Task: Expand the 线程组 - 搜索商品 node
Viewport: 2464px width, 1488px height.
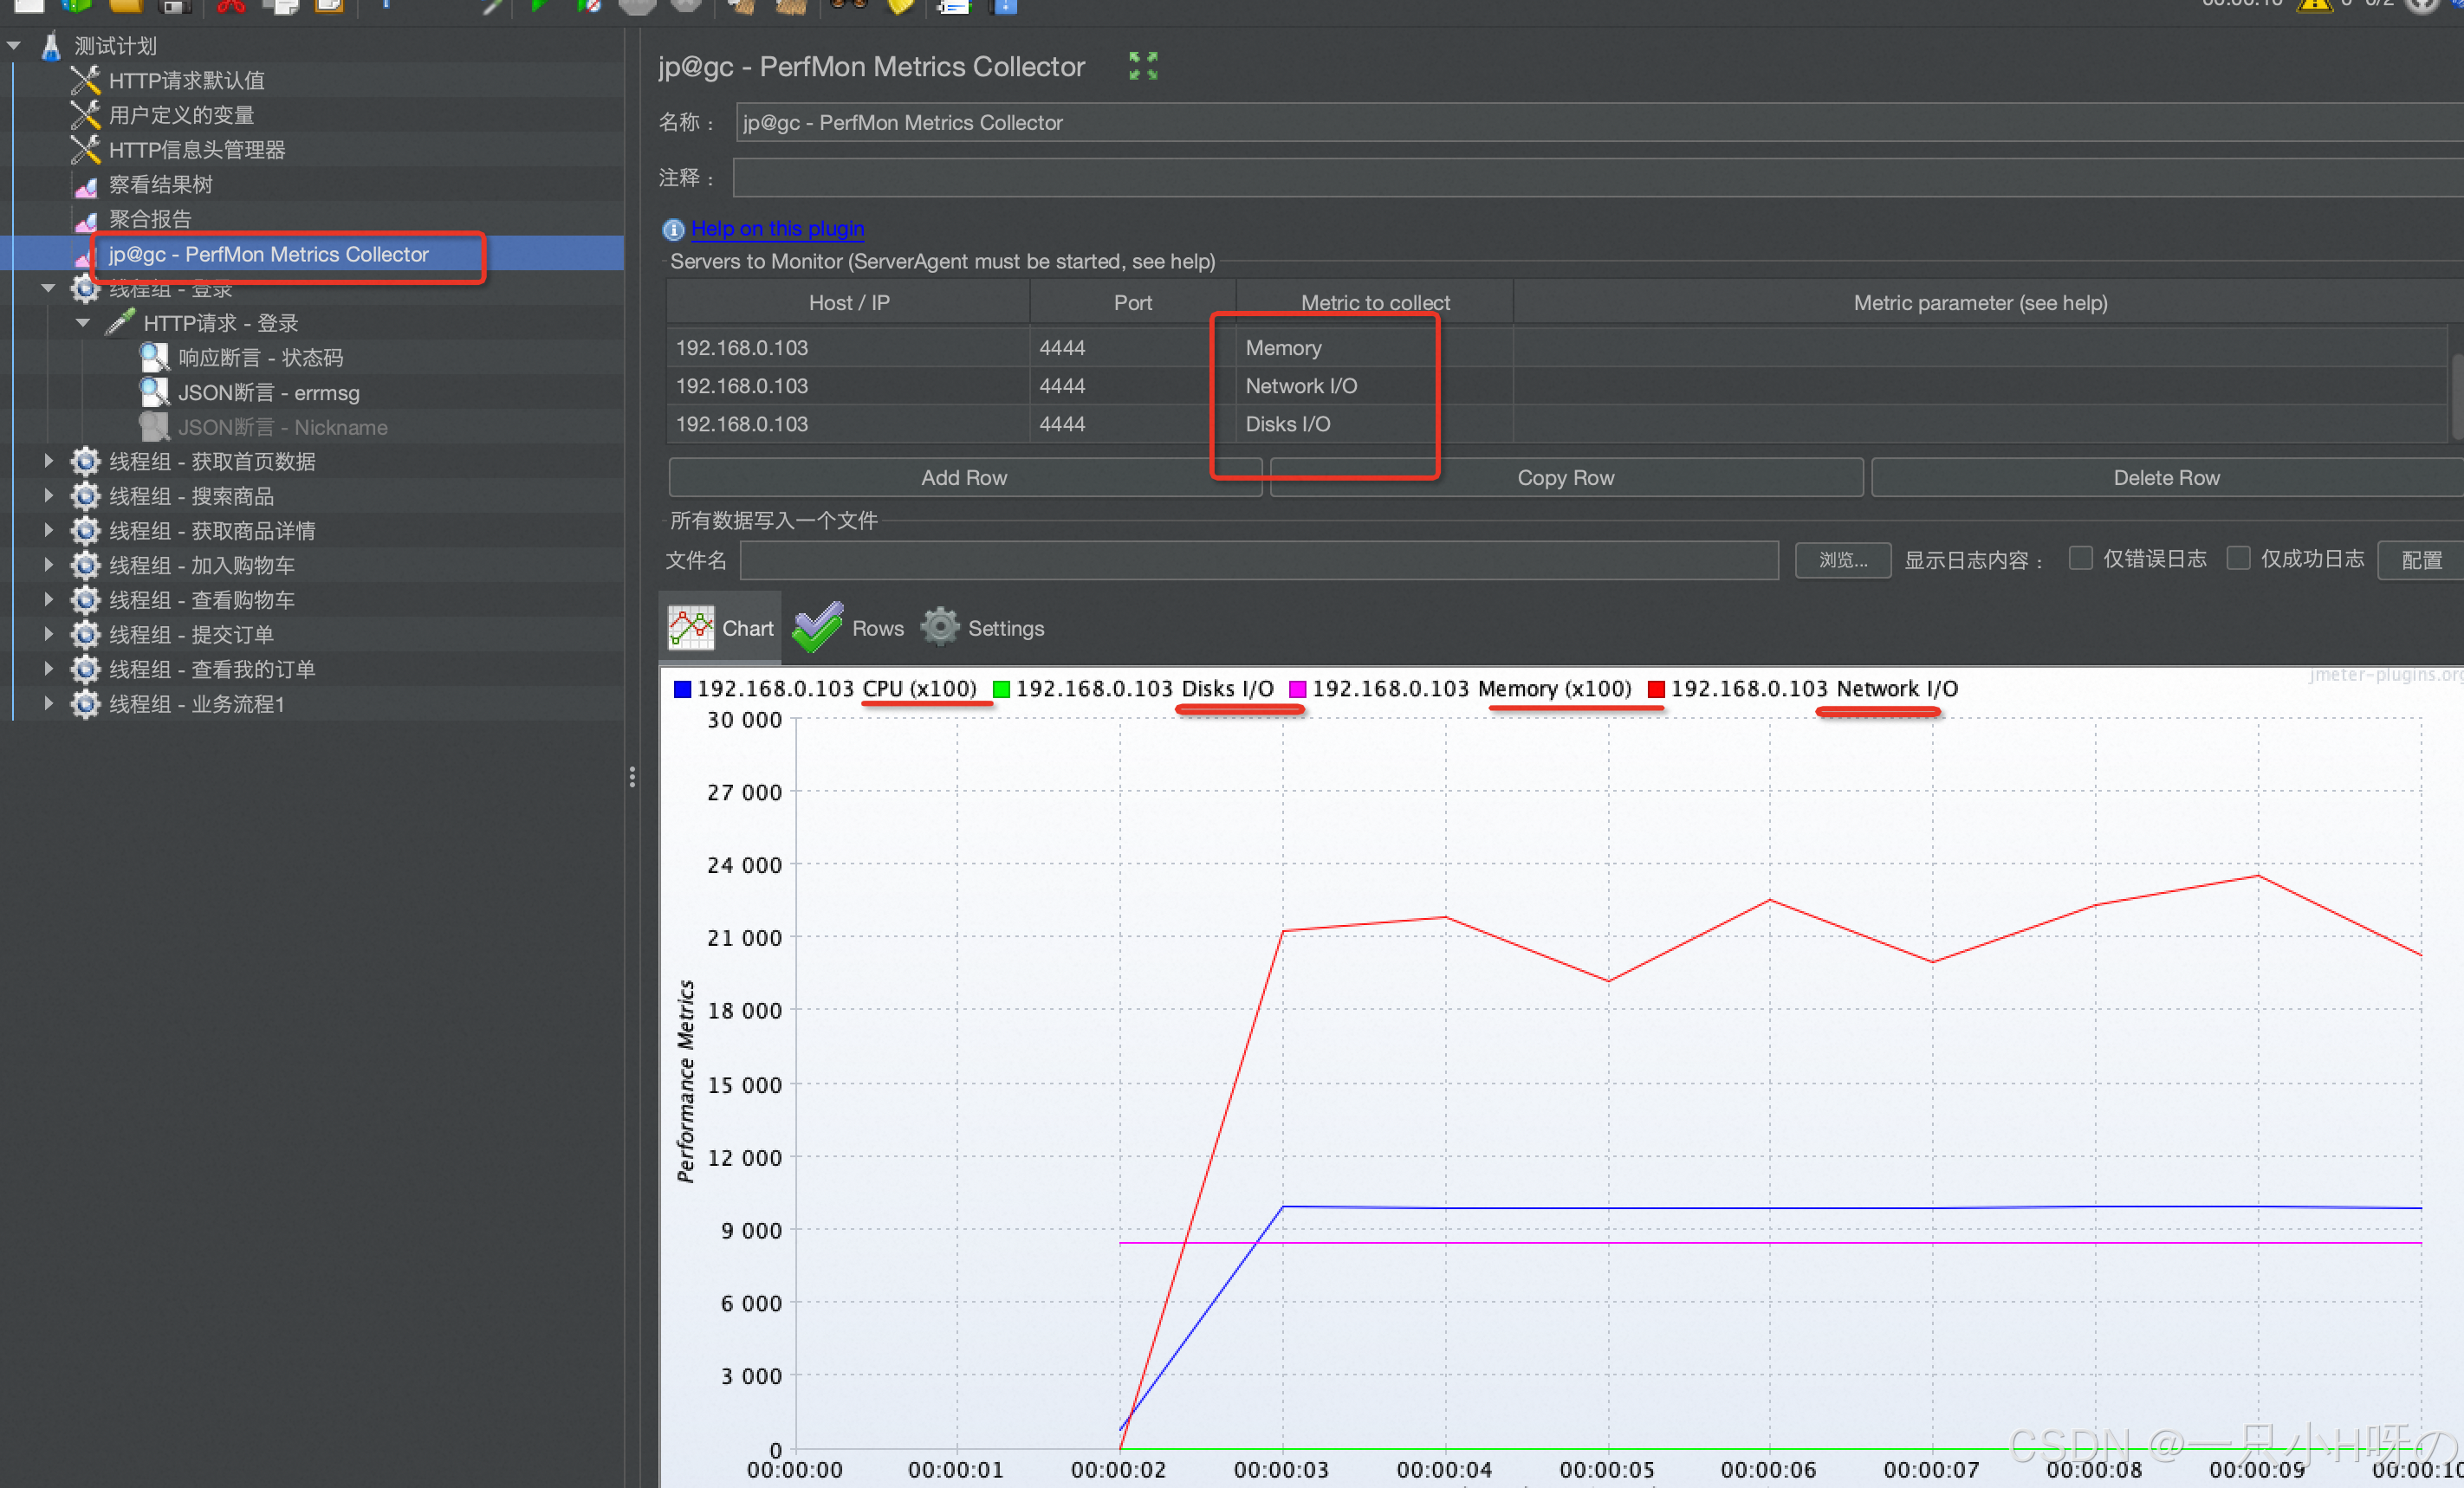Action: tap(48, 496)
